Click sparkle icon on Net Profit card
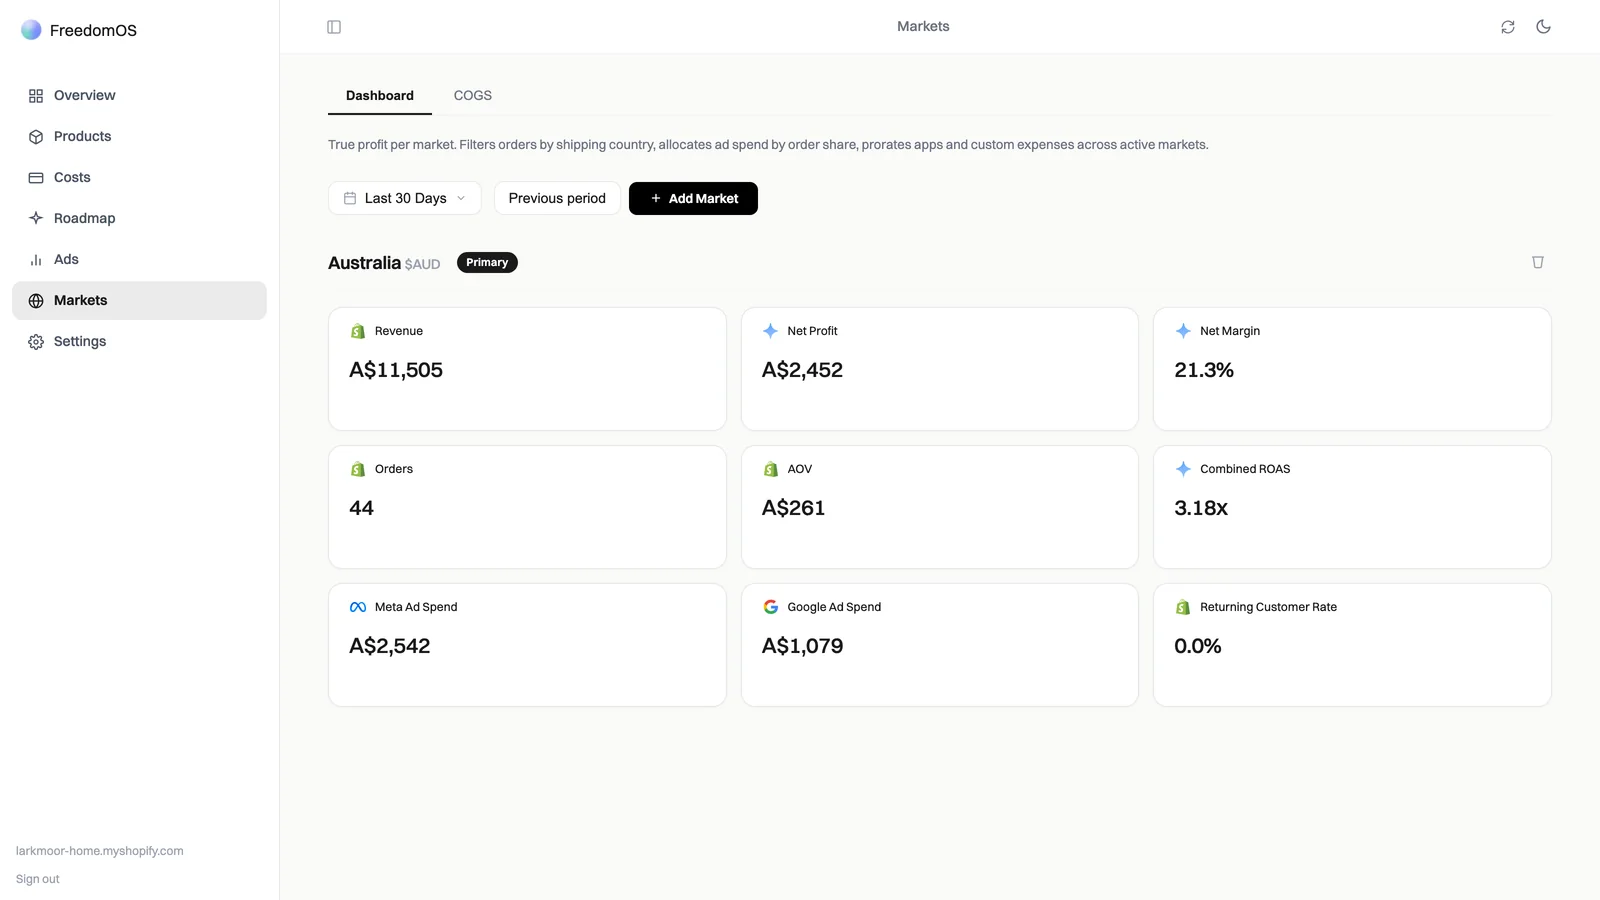This screenshot has height=900, width=1600. [x=770, y=331]
